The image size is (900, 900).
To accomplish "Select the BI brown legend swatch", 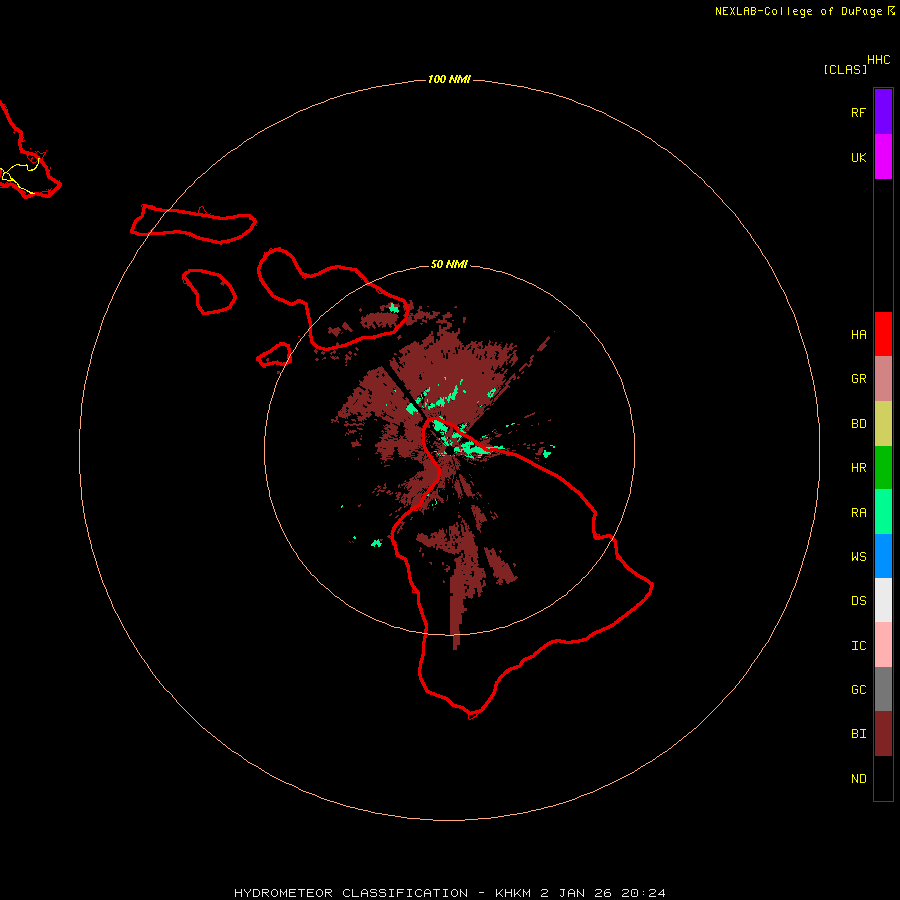I will click(883, 734).
